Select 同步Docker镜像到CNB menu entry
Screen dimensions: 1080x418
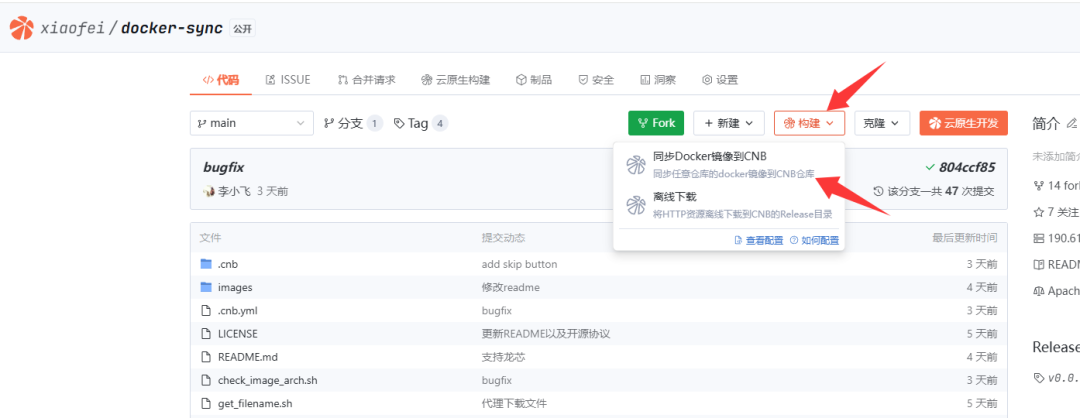click(729, 165)
